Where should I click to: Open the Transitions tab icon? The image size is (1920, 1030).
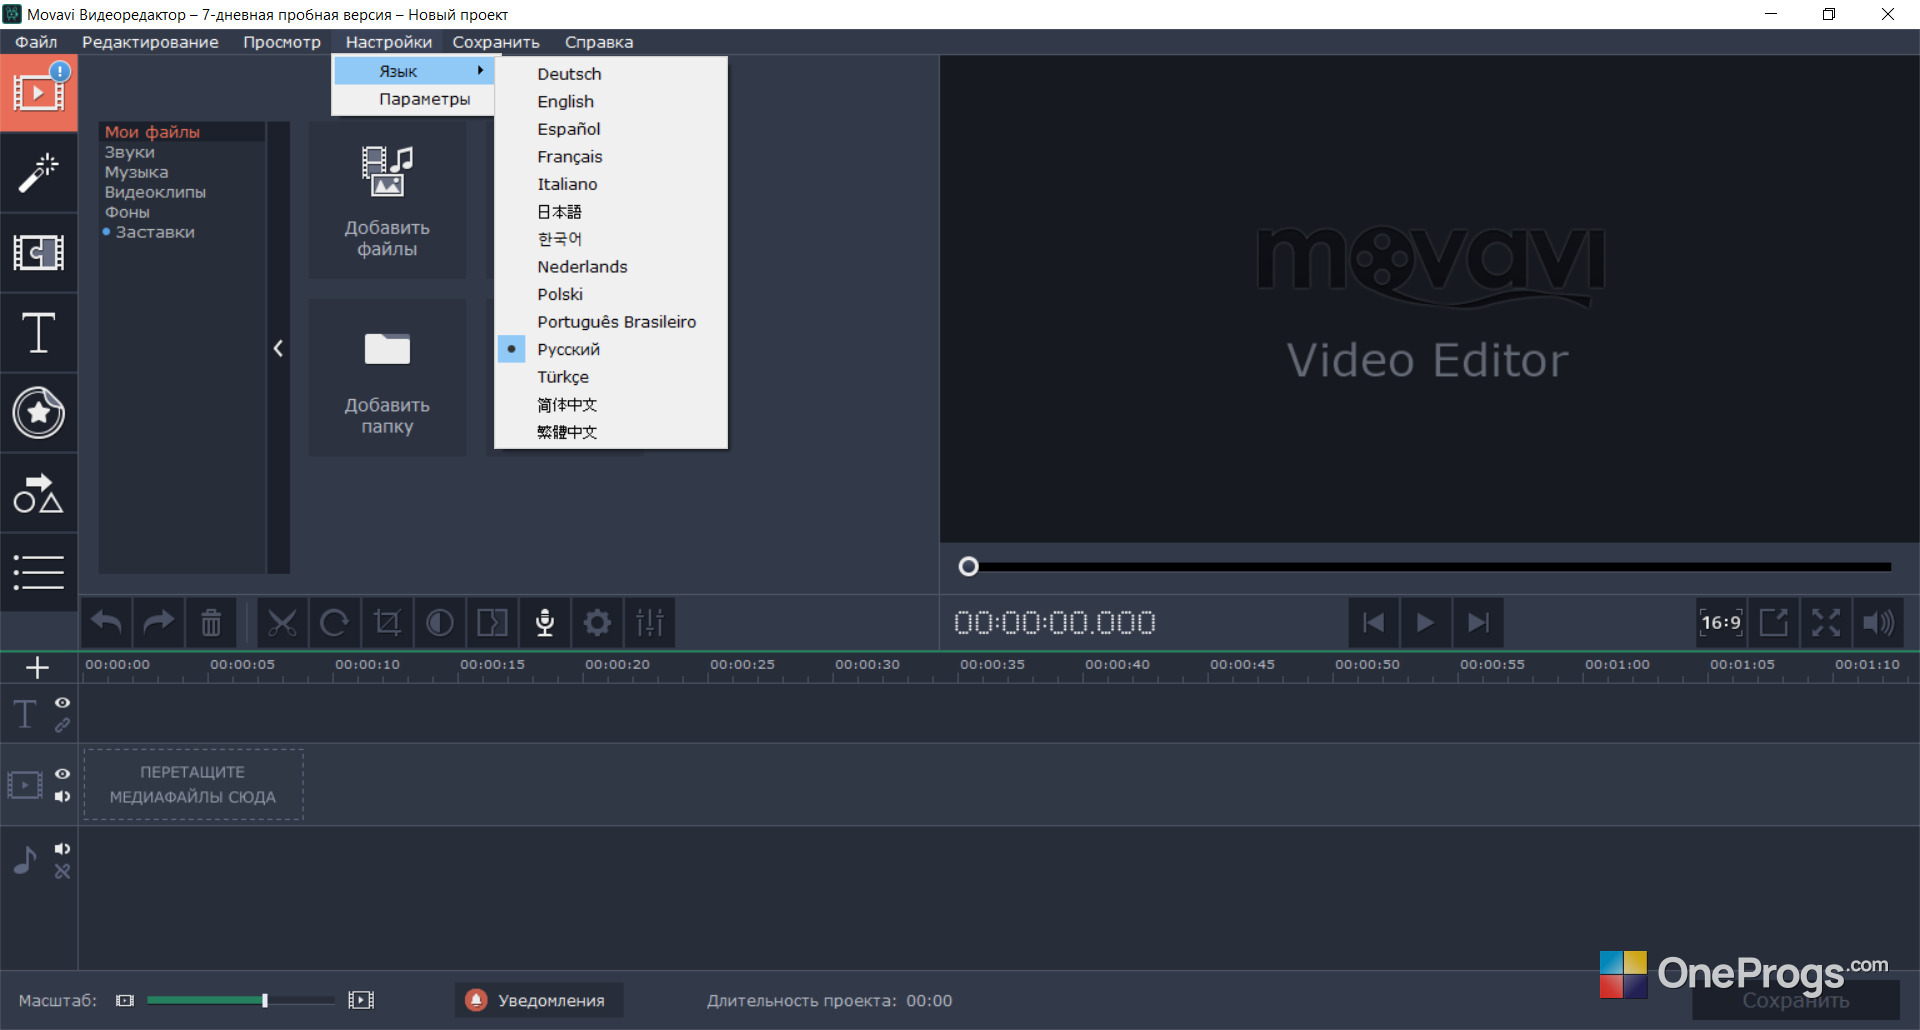(39, 253)
